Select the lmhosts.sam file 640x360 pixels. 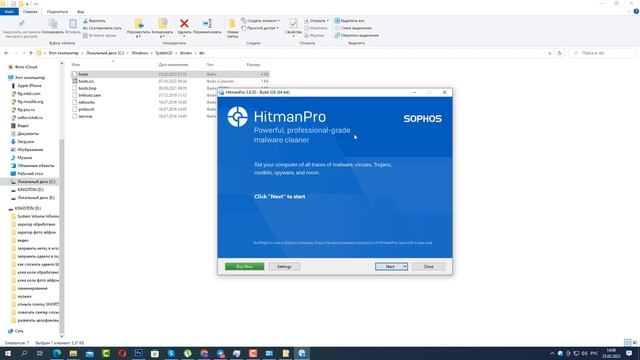coord(89,95)
